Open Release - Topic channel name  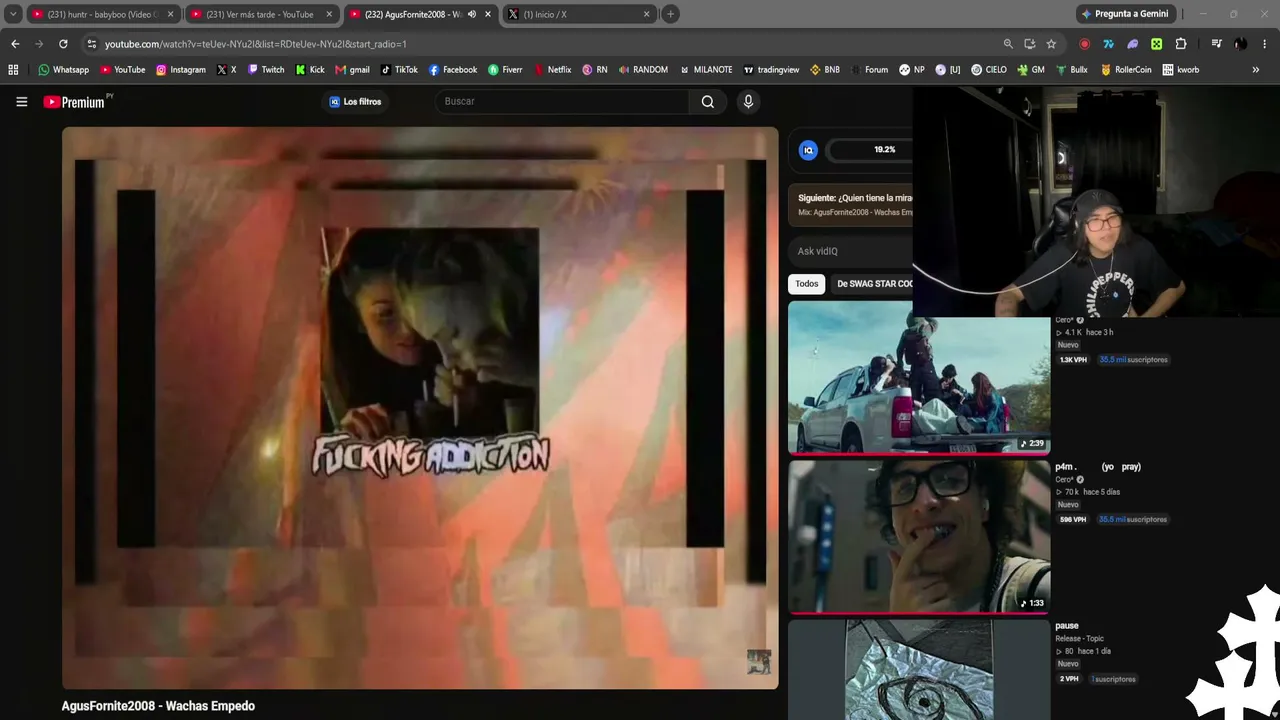(1082, 638)
